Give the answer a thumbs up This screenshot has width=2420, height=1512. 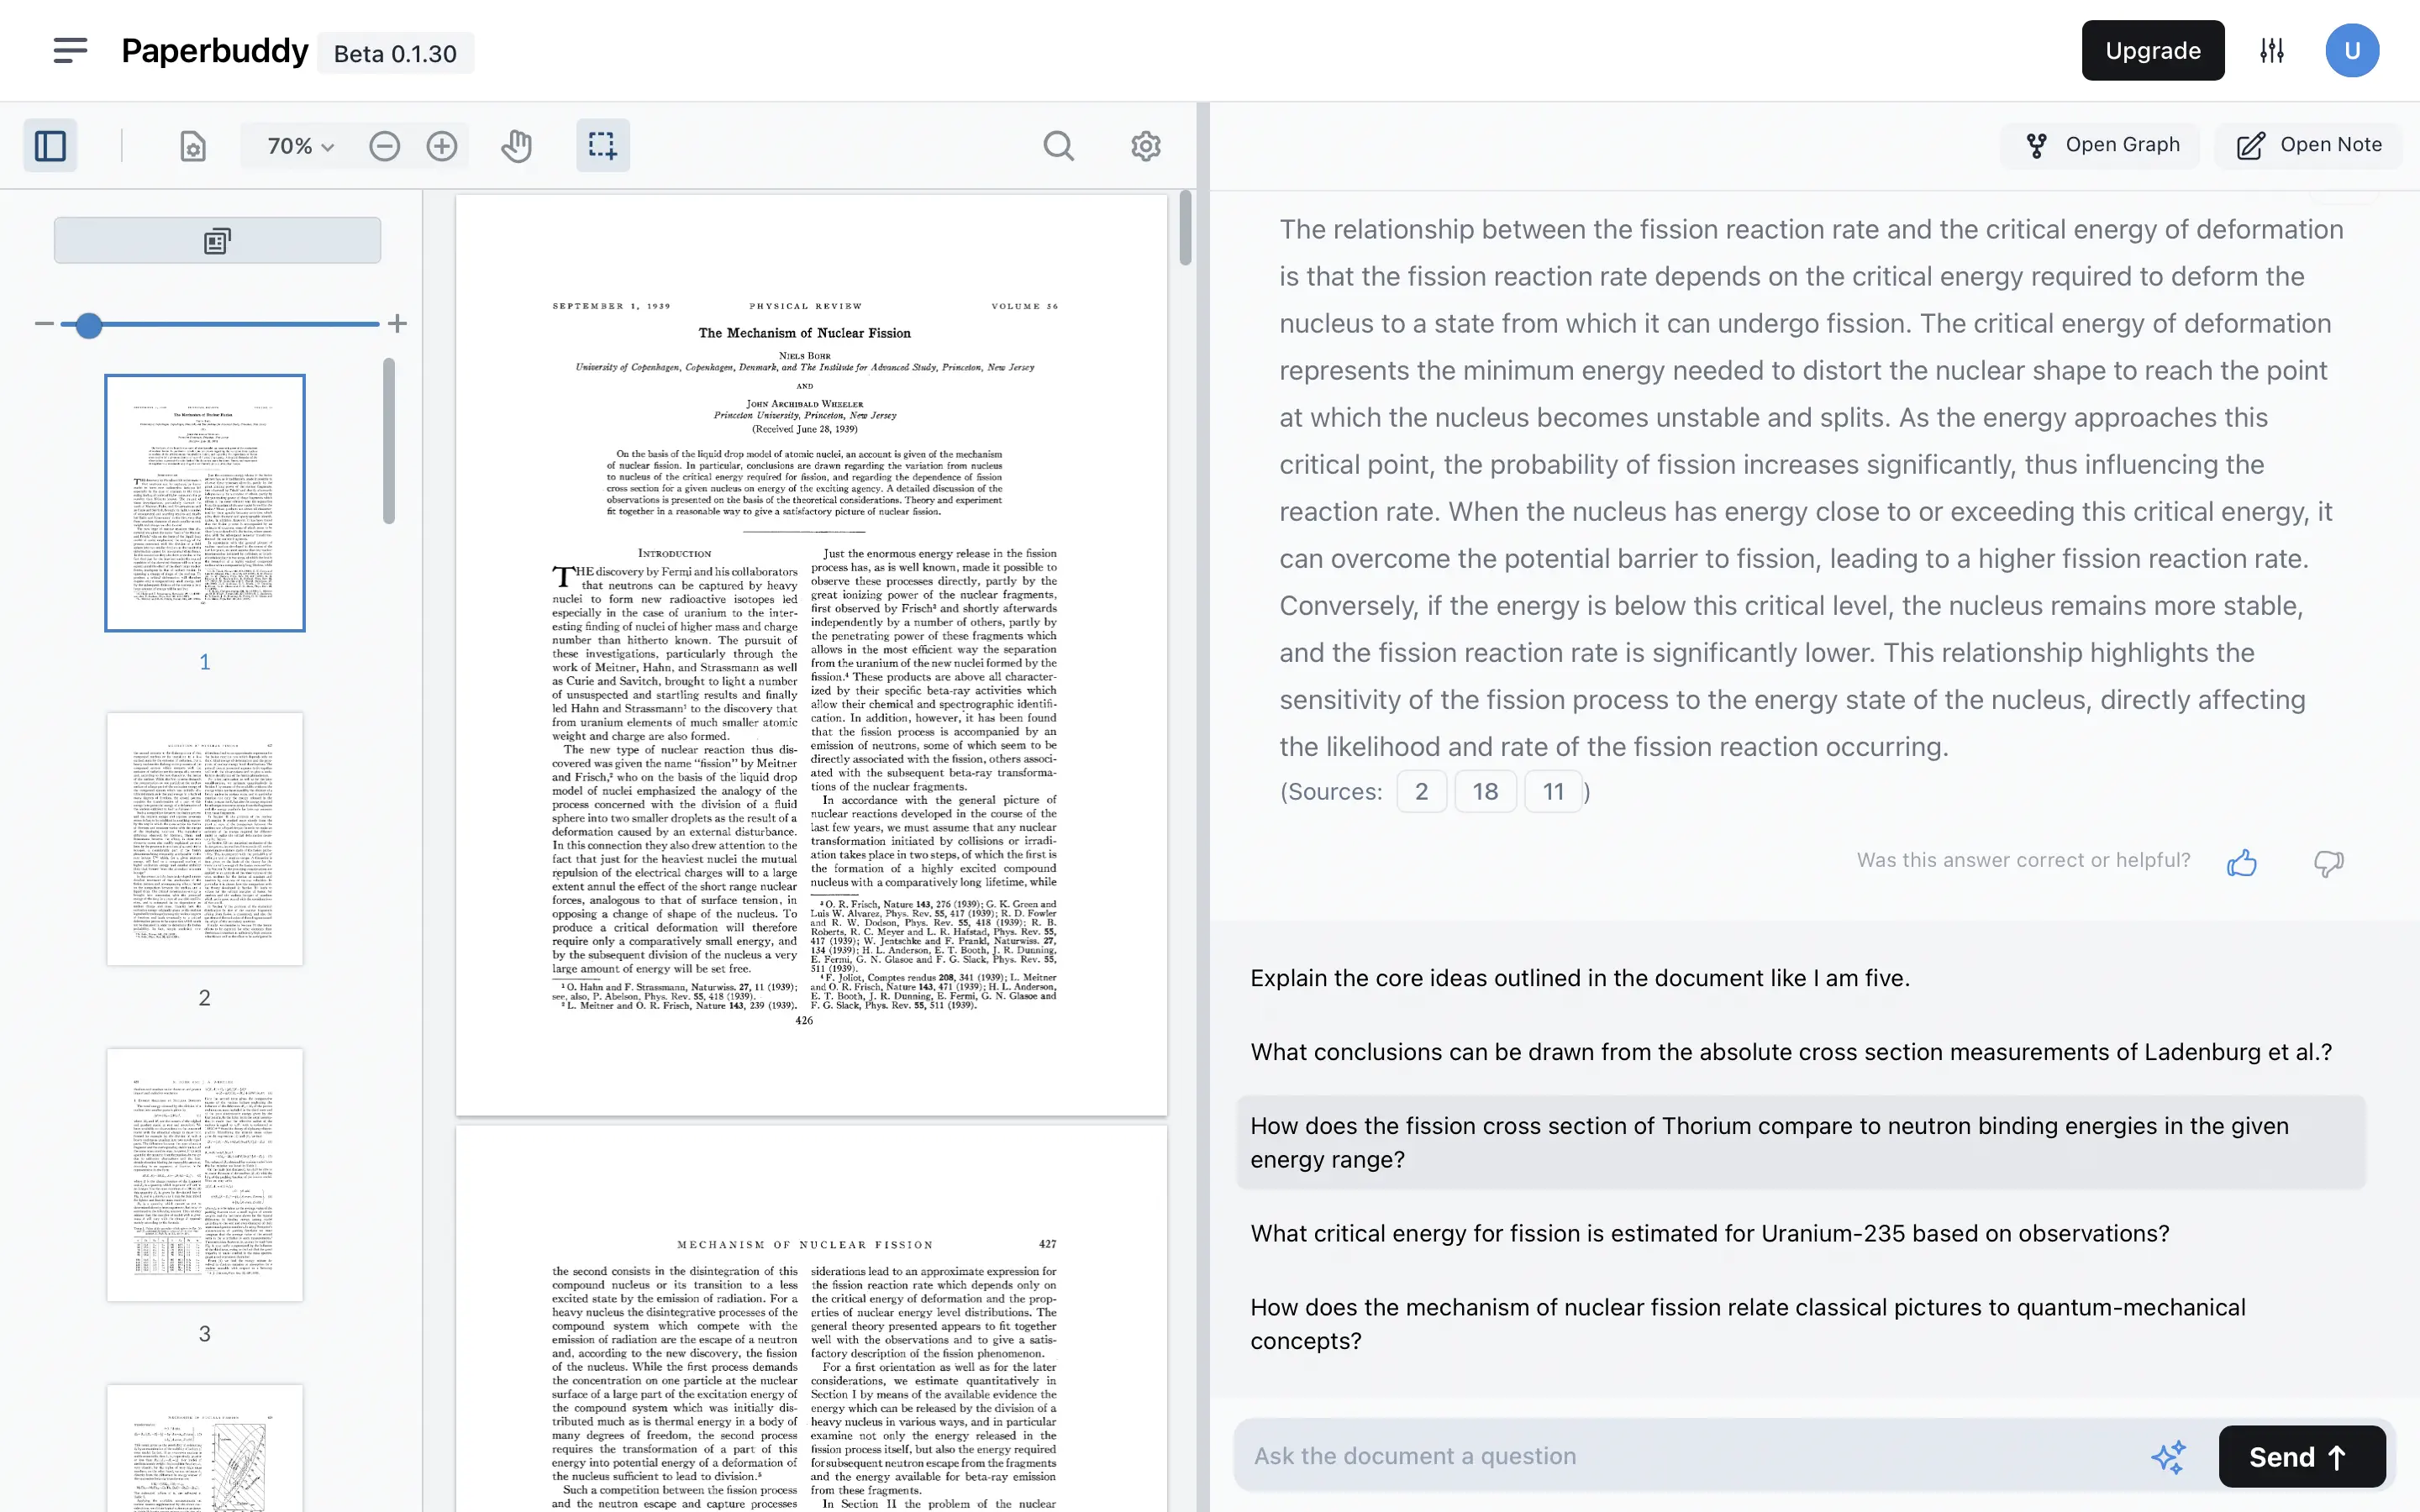tap(2242, 862)
